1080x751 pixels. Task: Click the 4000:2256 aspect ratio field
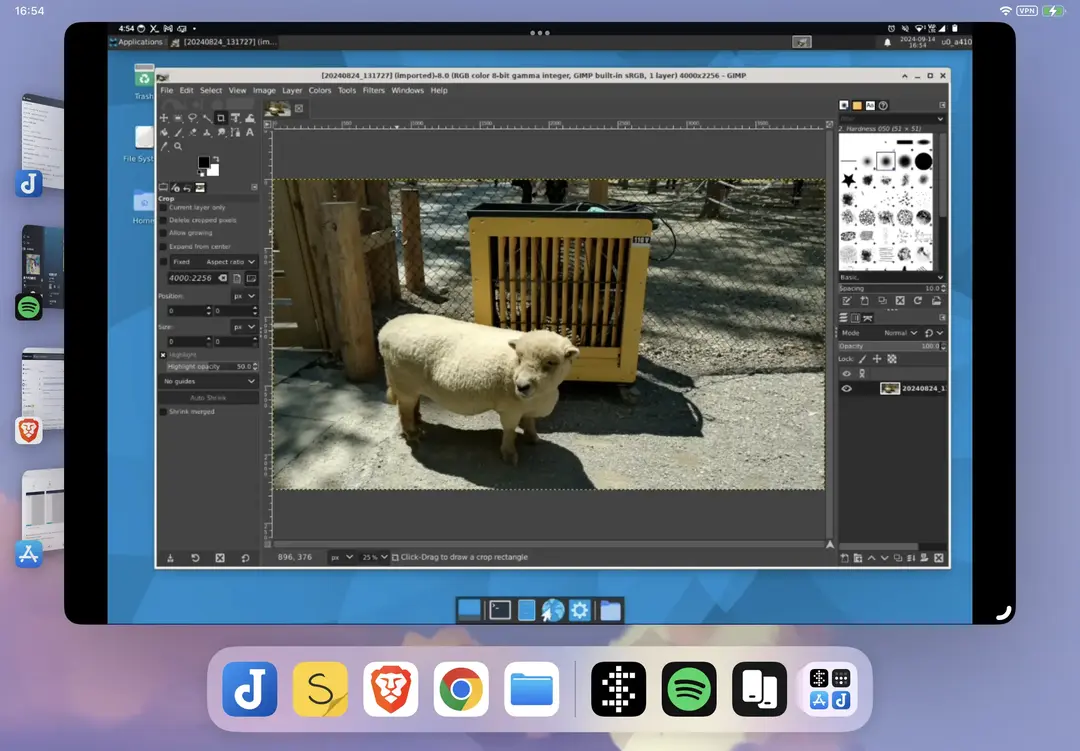click(x=188, y=278)
